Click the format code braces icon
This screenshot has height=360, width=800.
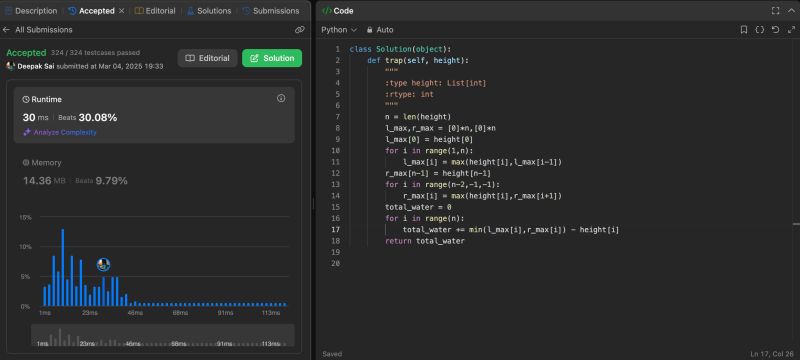760,30
